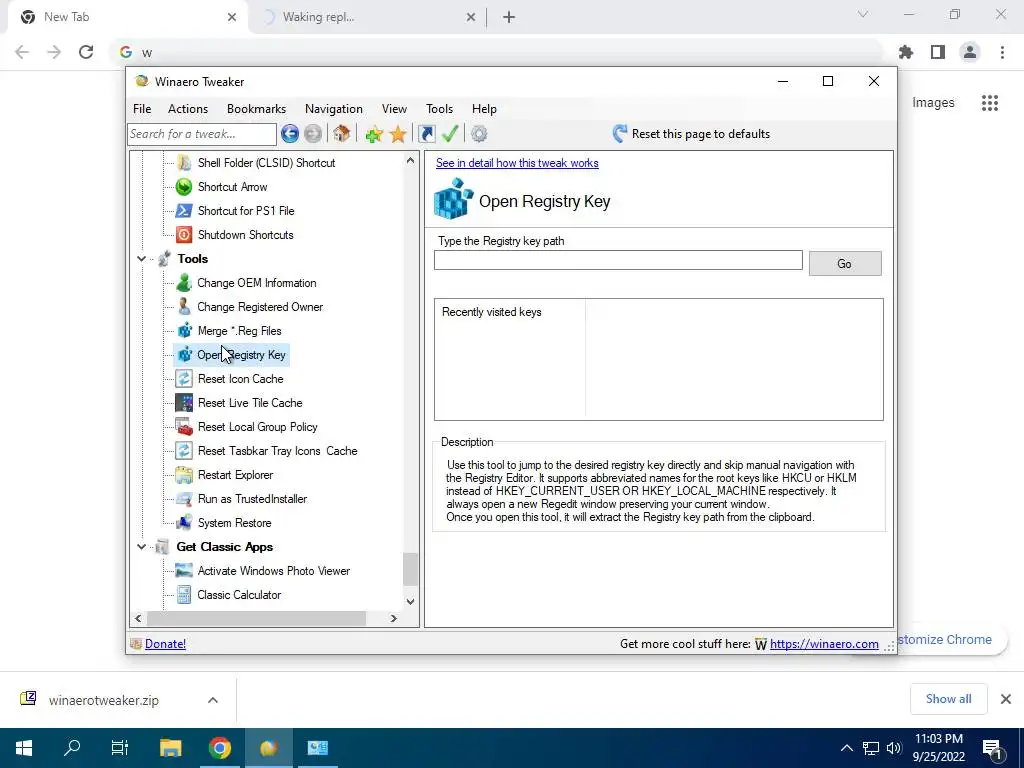The image size is (1024, 768).
Task: Go to the Home page icon in Winaero toolbar
Action: [342, 134]
